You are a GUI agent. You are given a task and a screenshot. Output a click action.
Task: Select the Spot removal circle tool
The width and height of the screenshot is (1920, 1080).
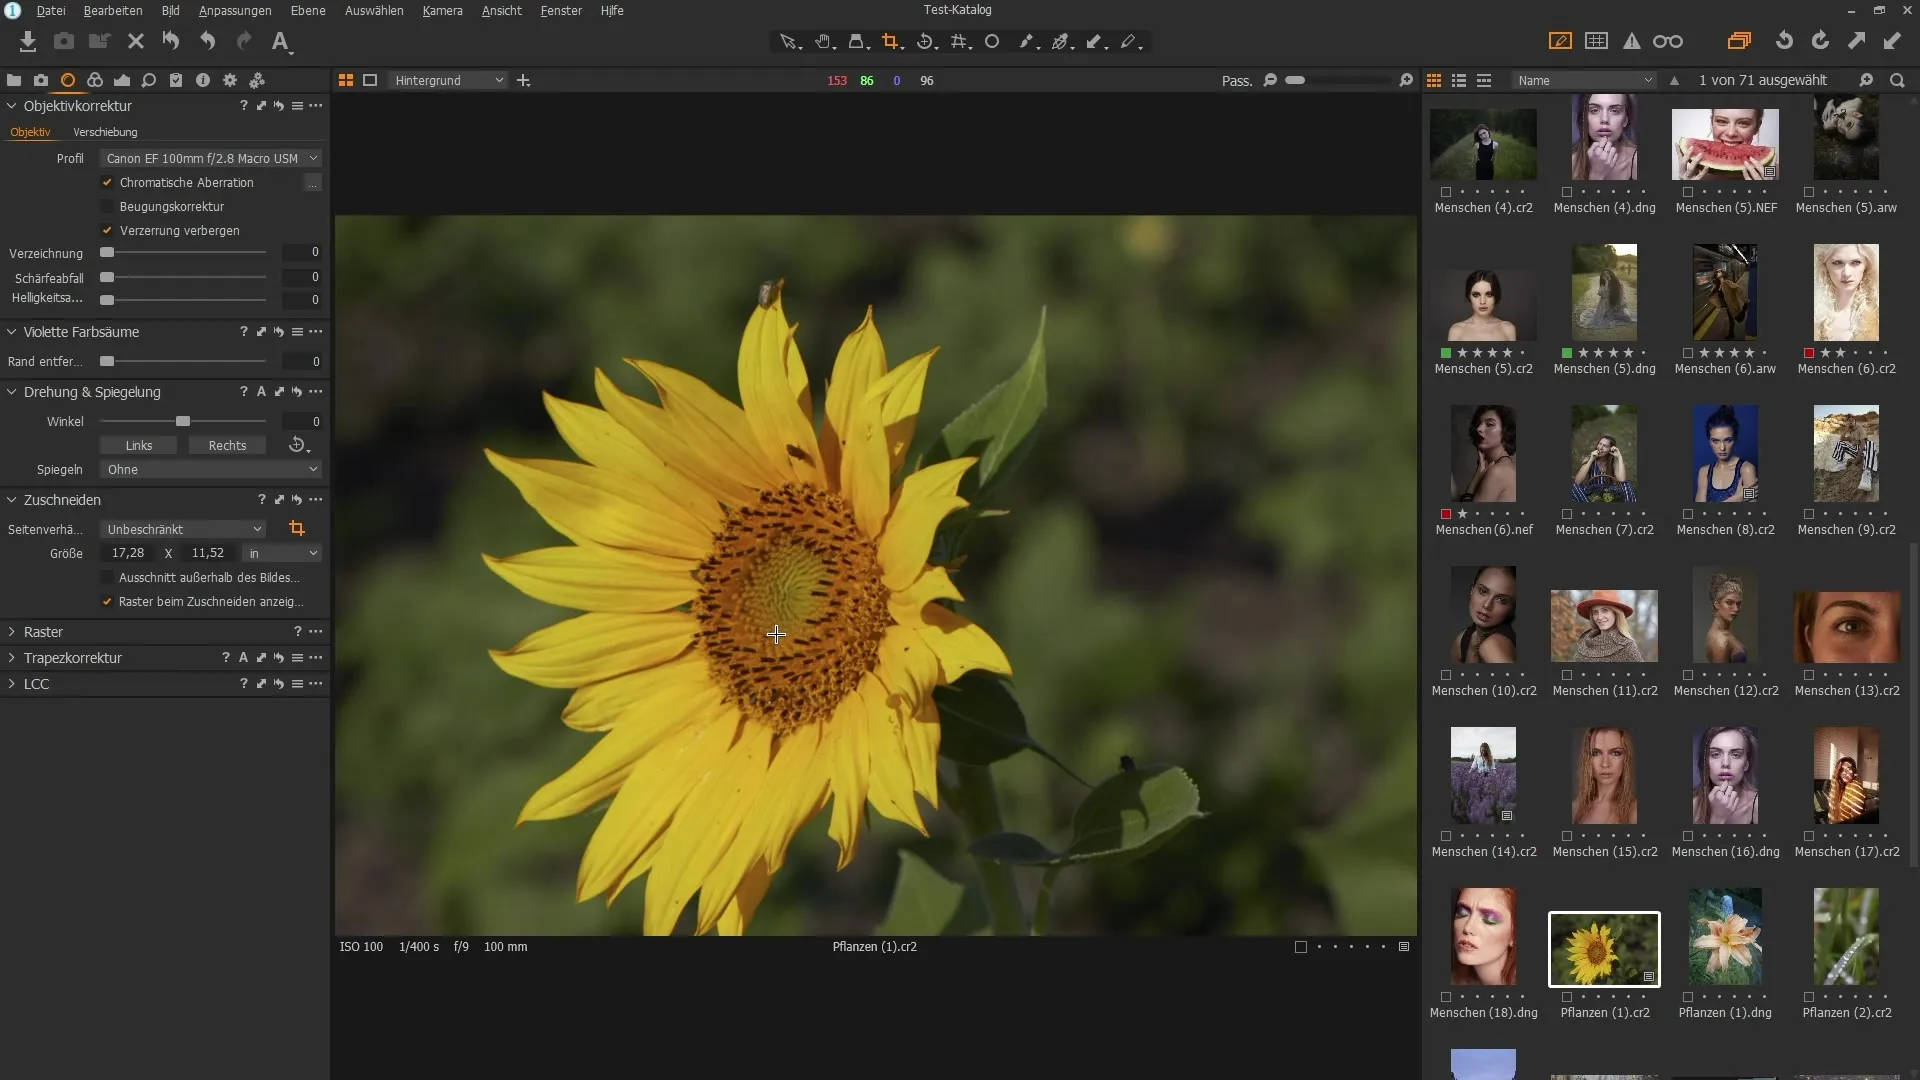coord(992,41)
